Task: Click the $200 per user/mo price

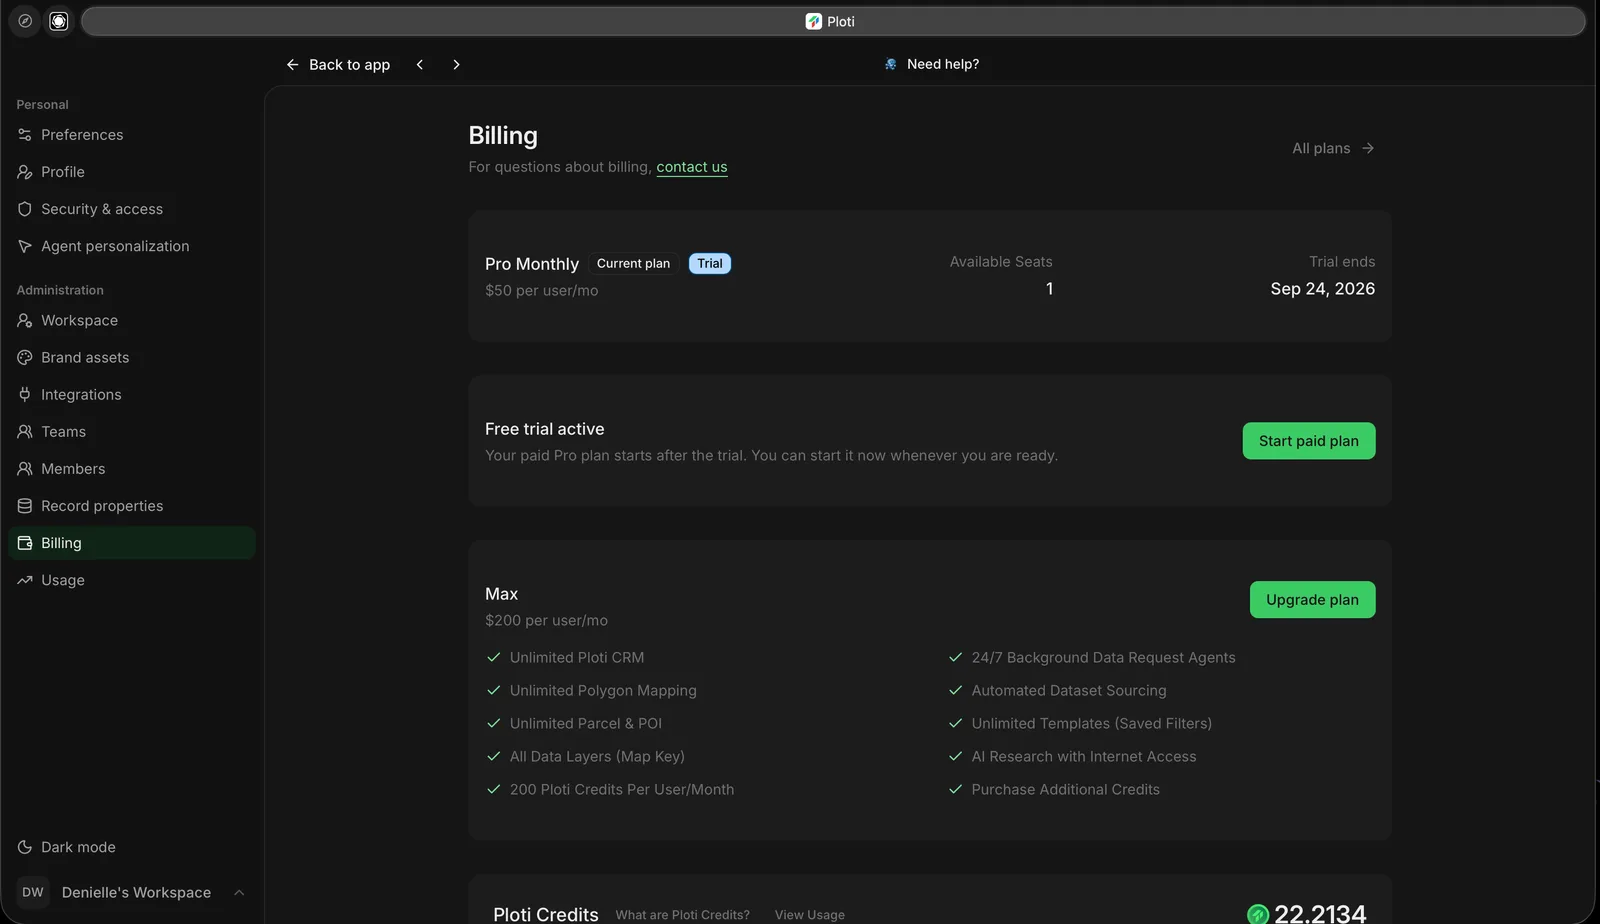Action: click(x=547, y=621)
